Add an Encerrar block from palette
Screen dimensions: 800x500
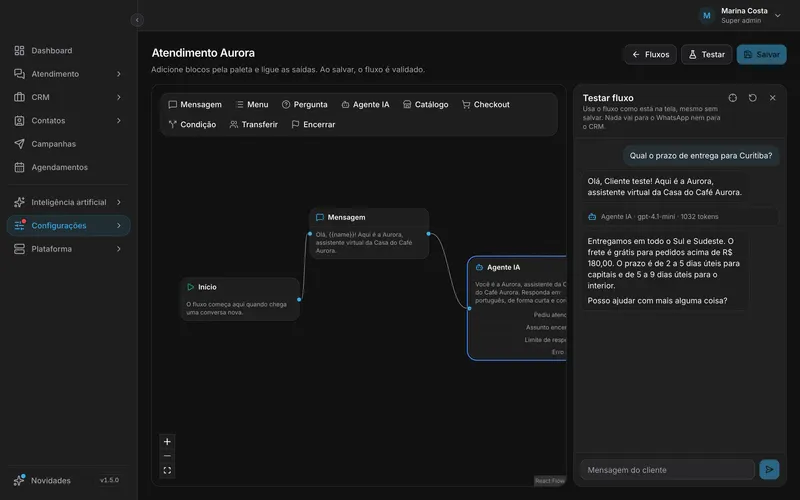coord(313,124)
